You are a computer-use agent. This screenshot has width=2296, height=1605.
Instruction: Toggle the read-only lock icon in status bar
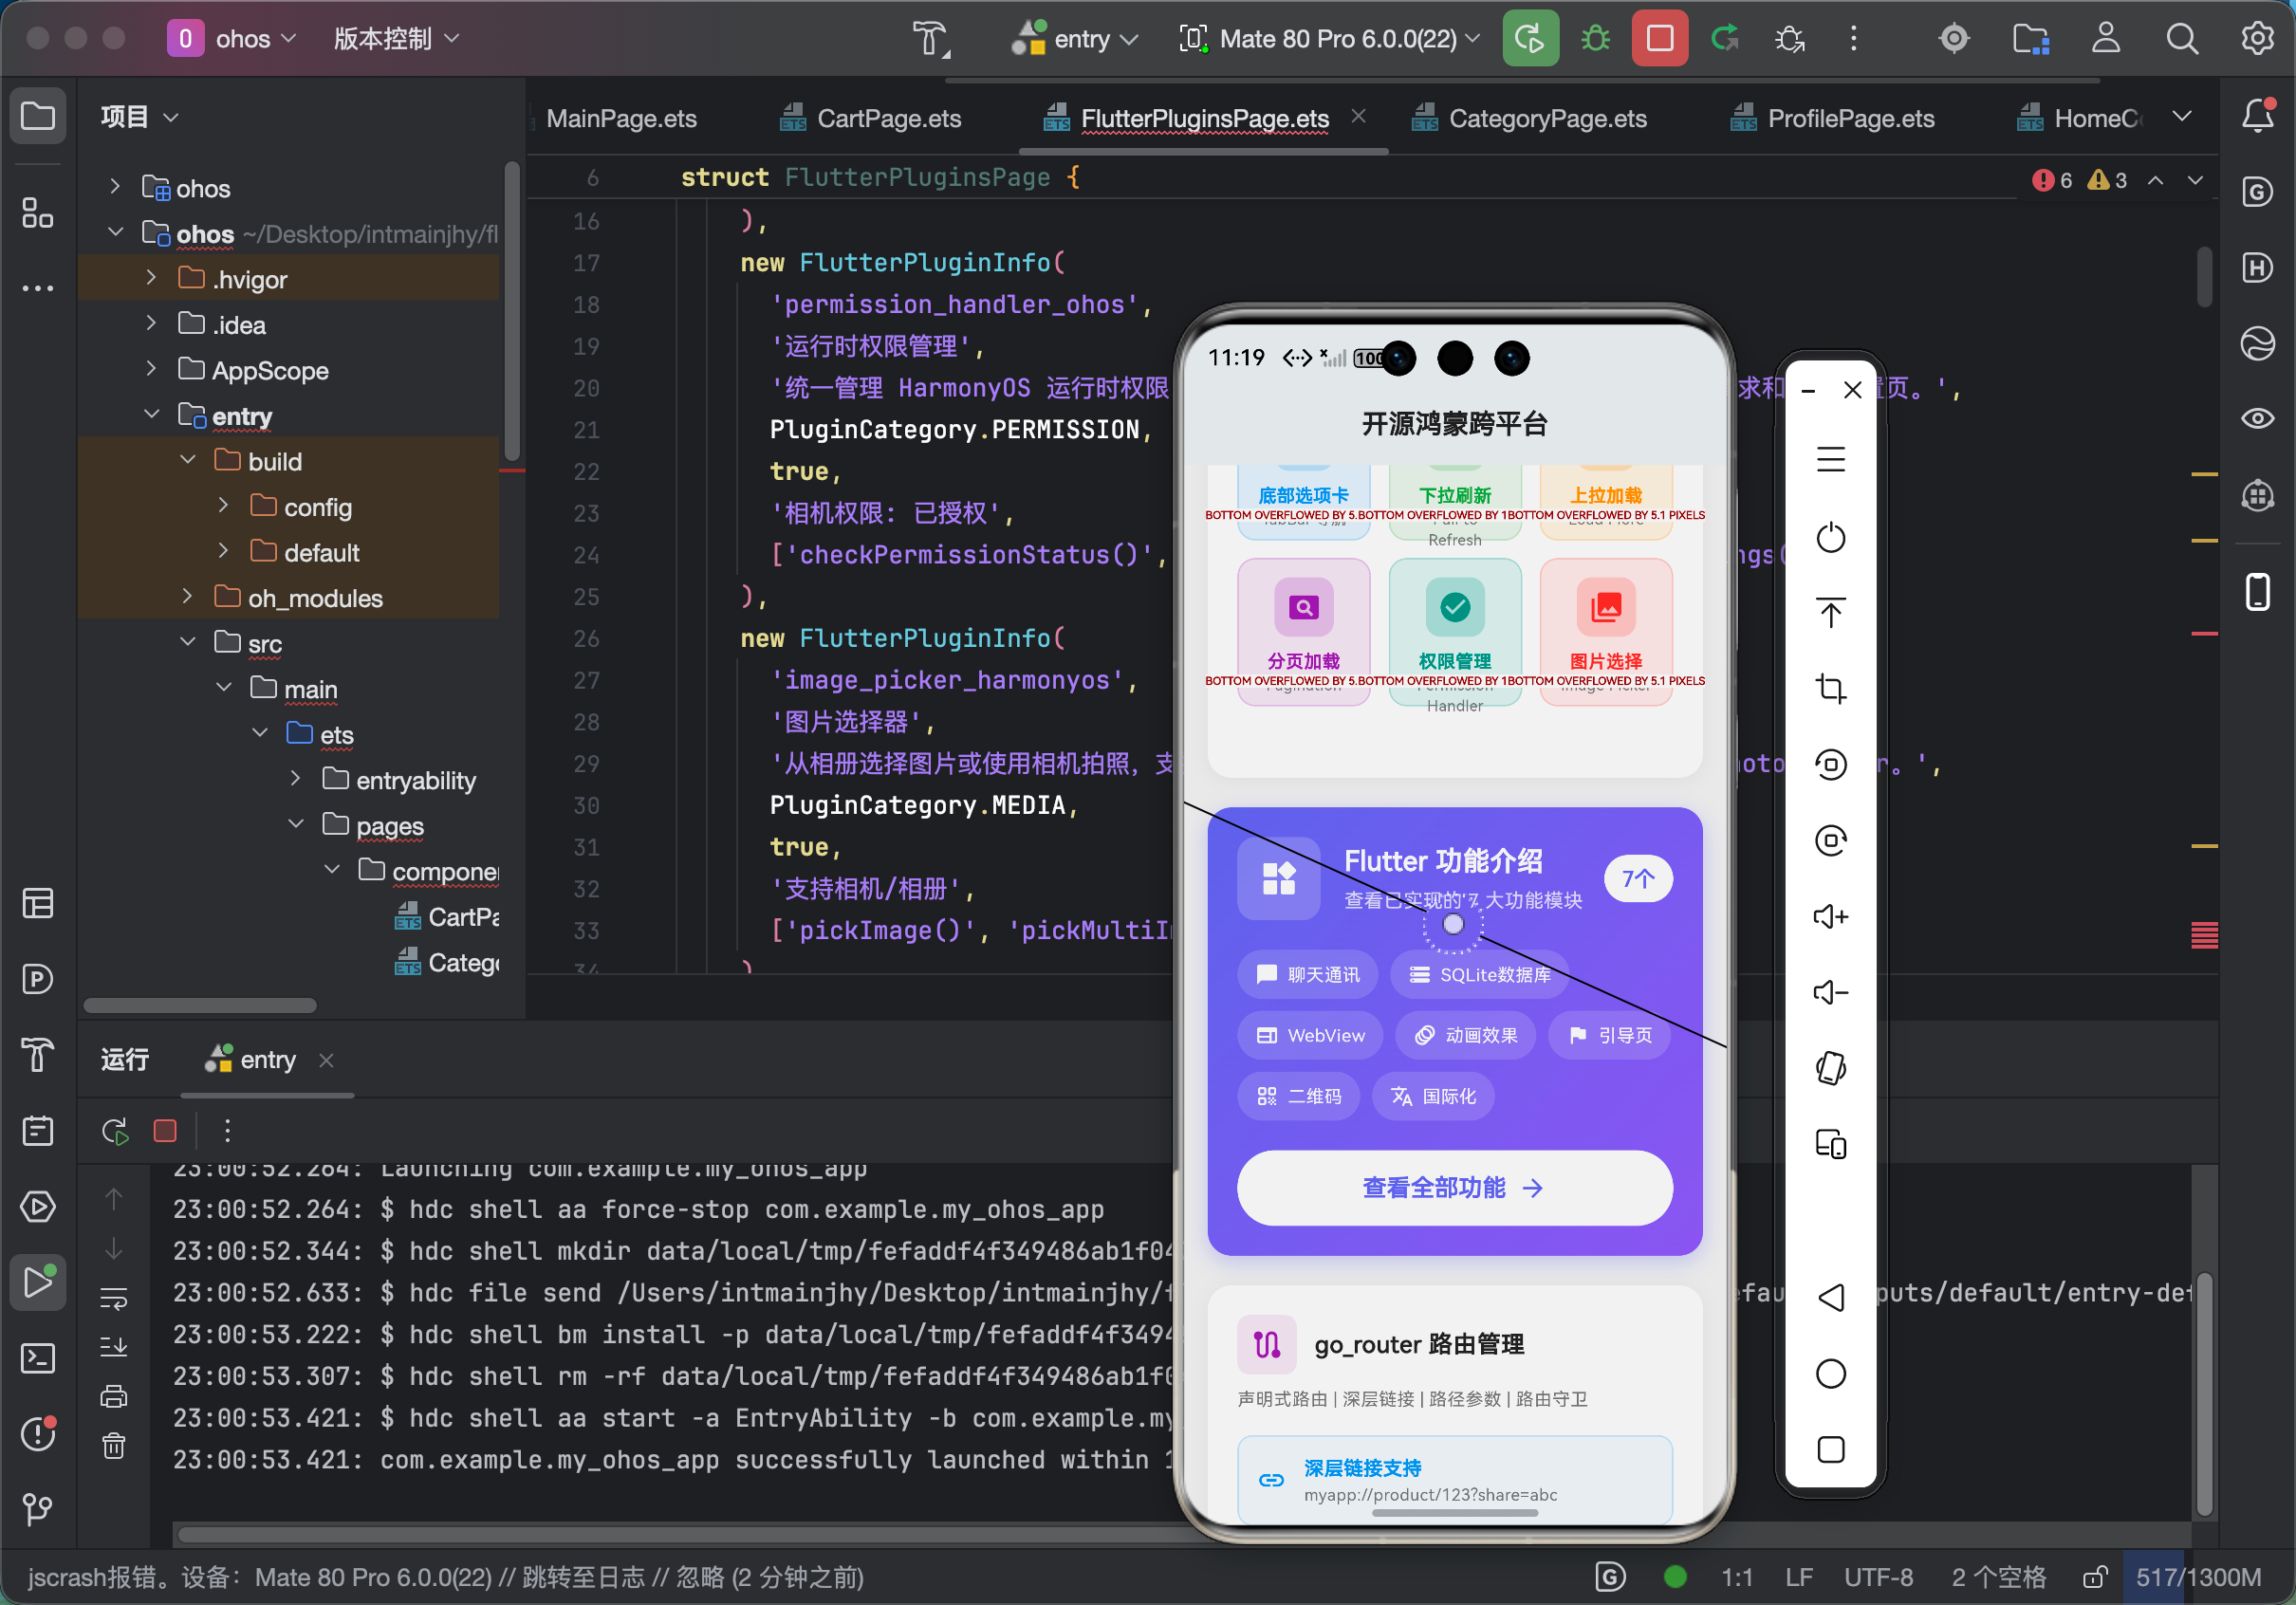tap(2094, 1577)
